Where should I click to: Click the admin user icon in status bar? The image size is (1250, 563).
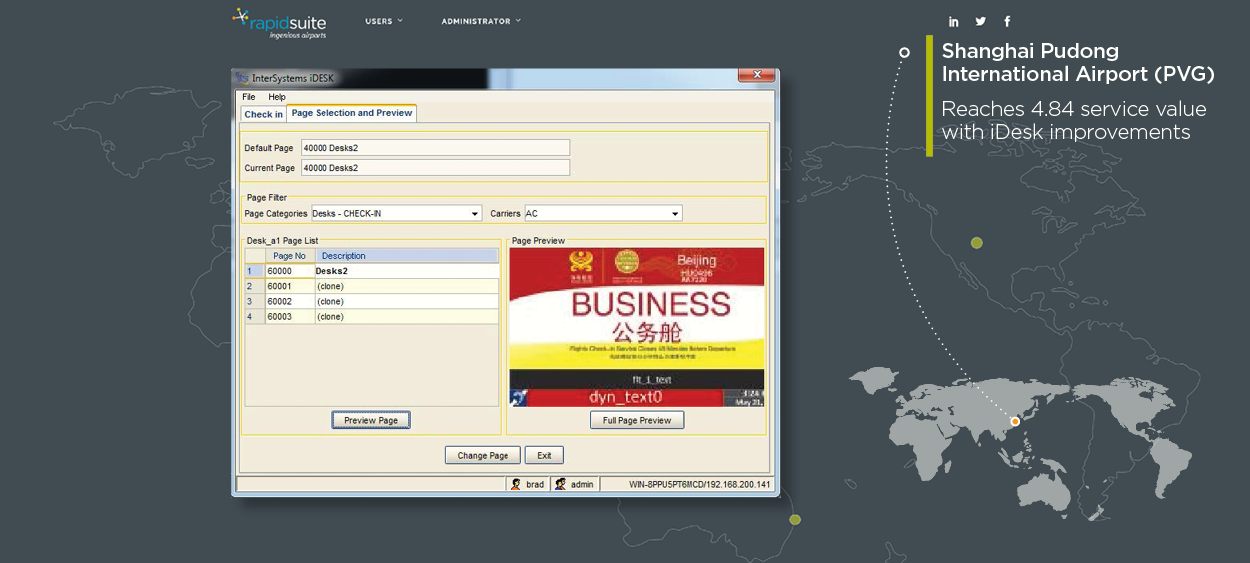point(561,484)
